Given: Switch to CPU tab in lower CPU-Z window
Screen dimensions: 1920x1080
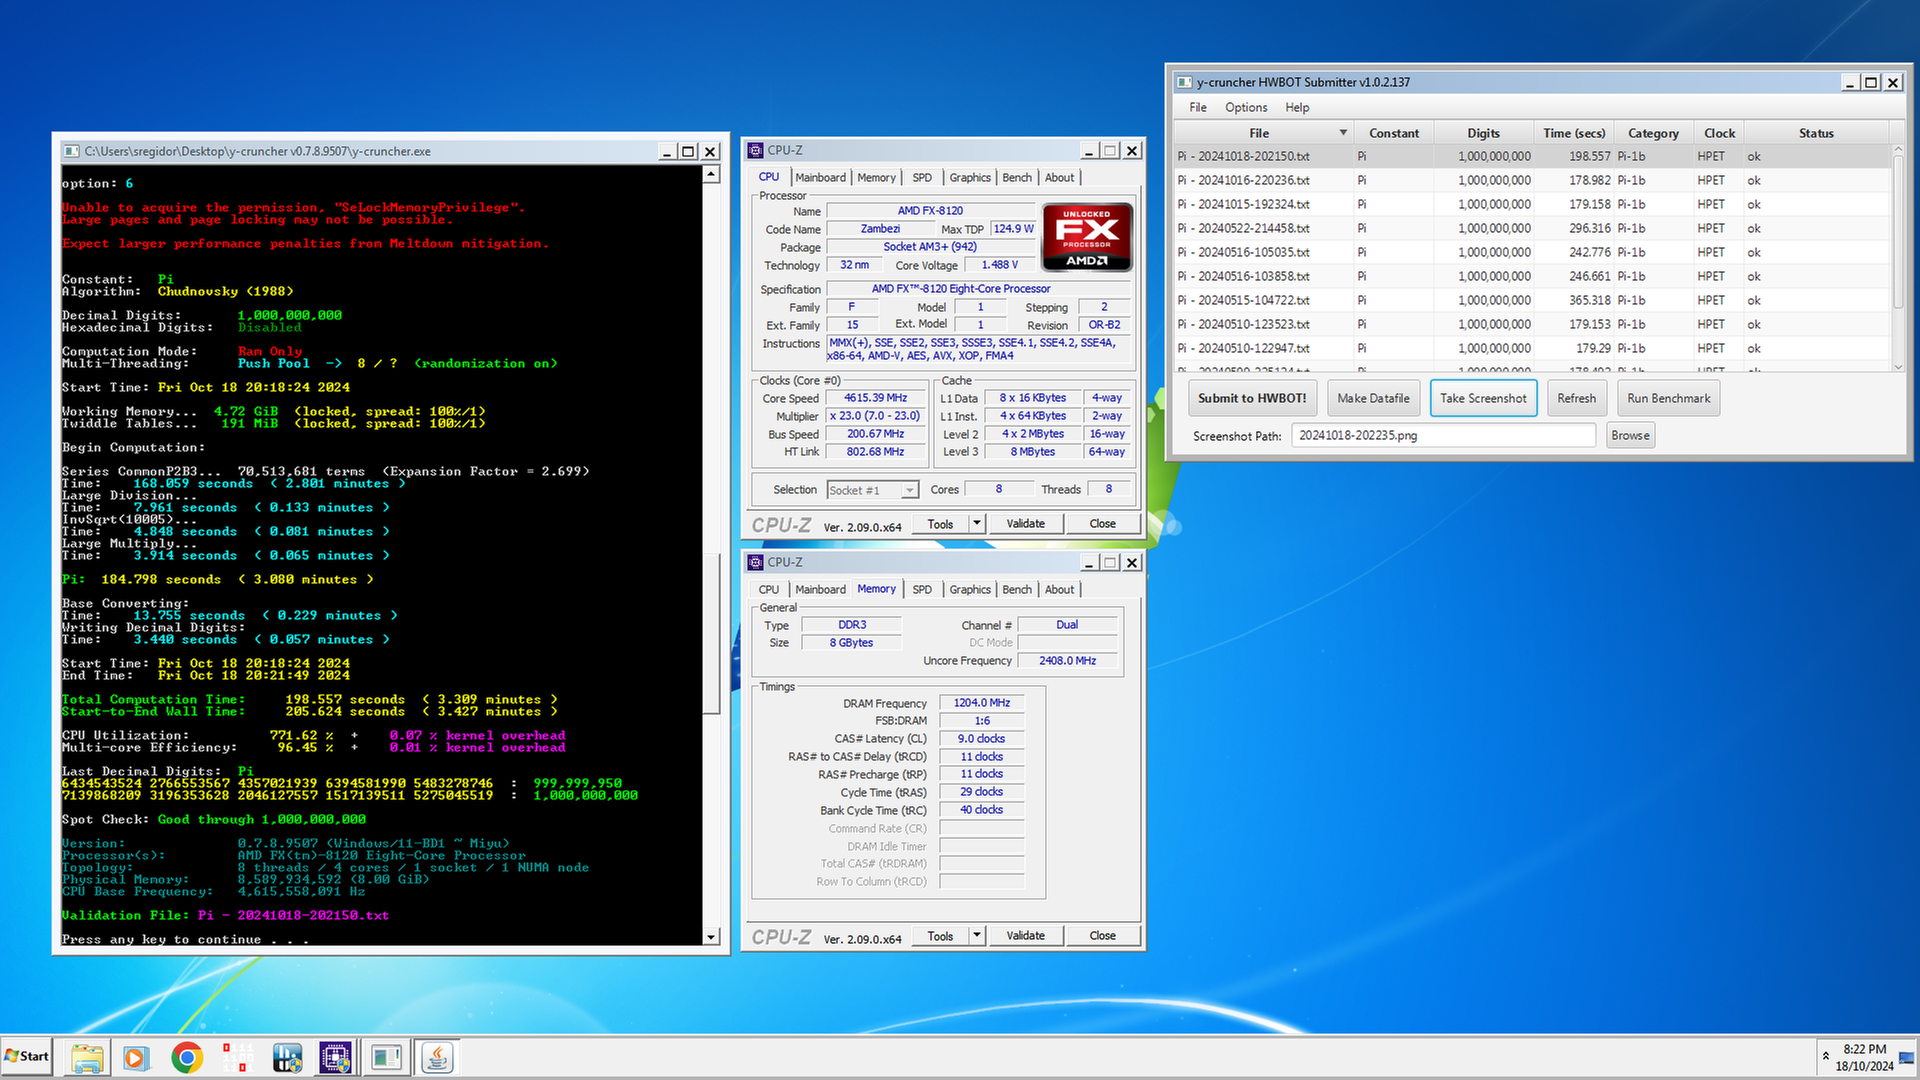Looking at the screenshot, I should (x=769, y=589).
